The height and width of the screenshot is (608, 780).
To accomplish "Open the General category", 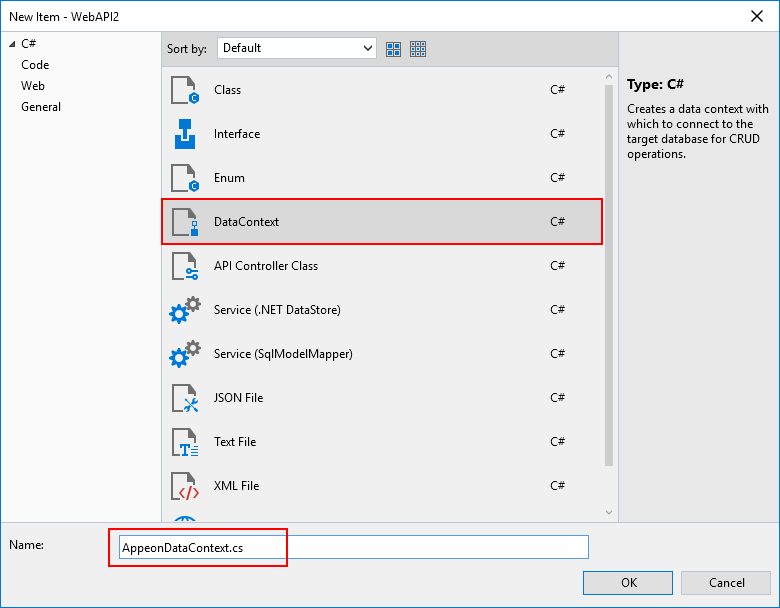I will 41,107.
